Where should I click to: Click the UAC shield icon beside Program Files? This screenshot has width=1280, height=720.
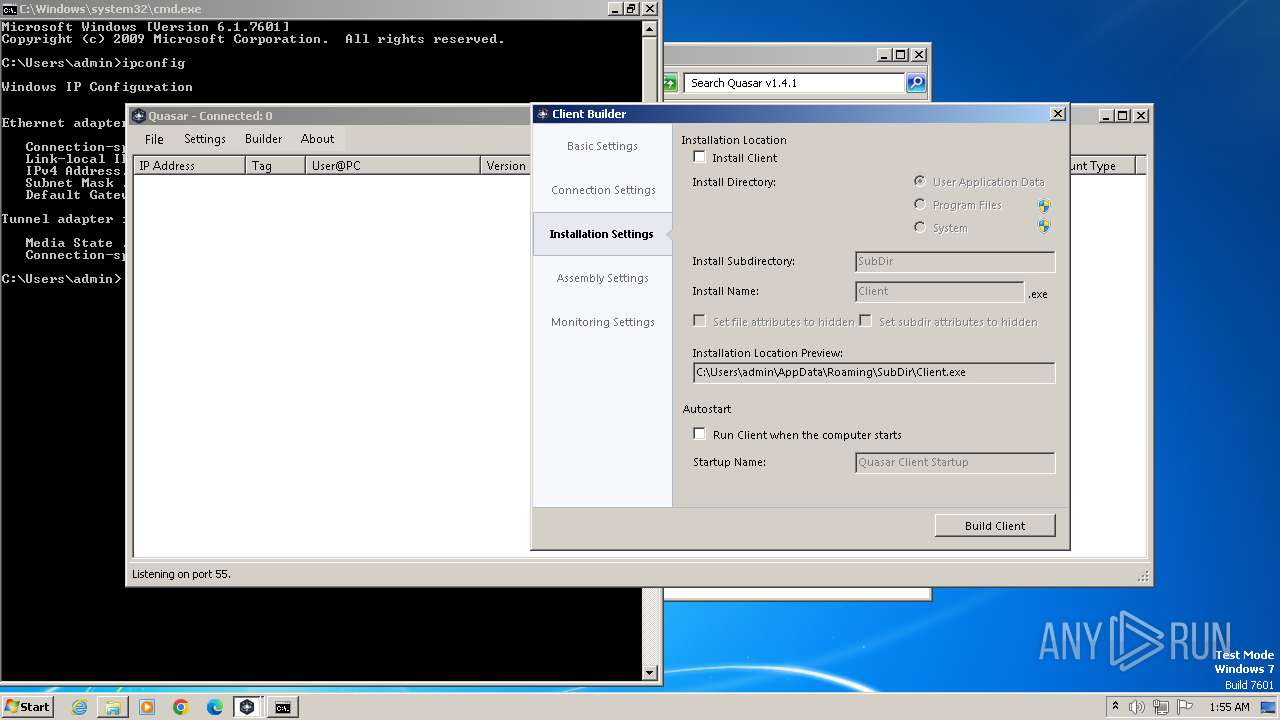(x=1044, y=205)
